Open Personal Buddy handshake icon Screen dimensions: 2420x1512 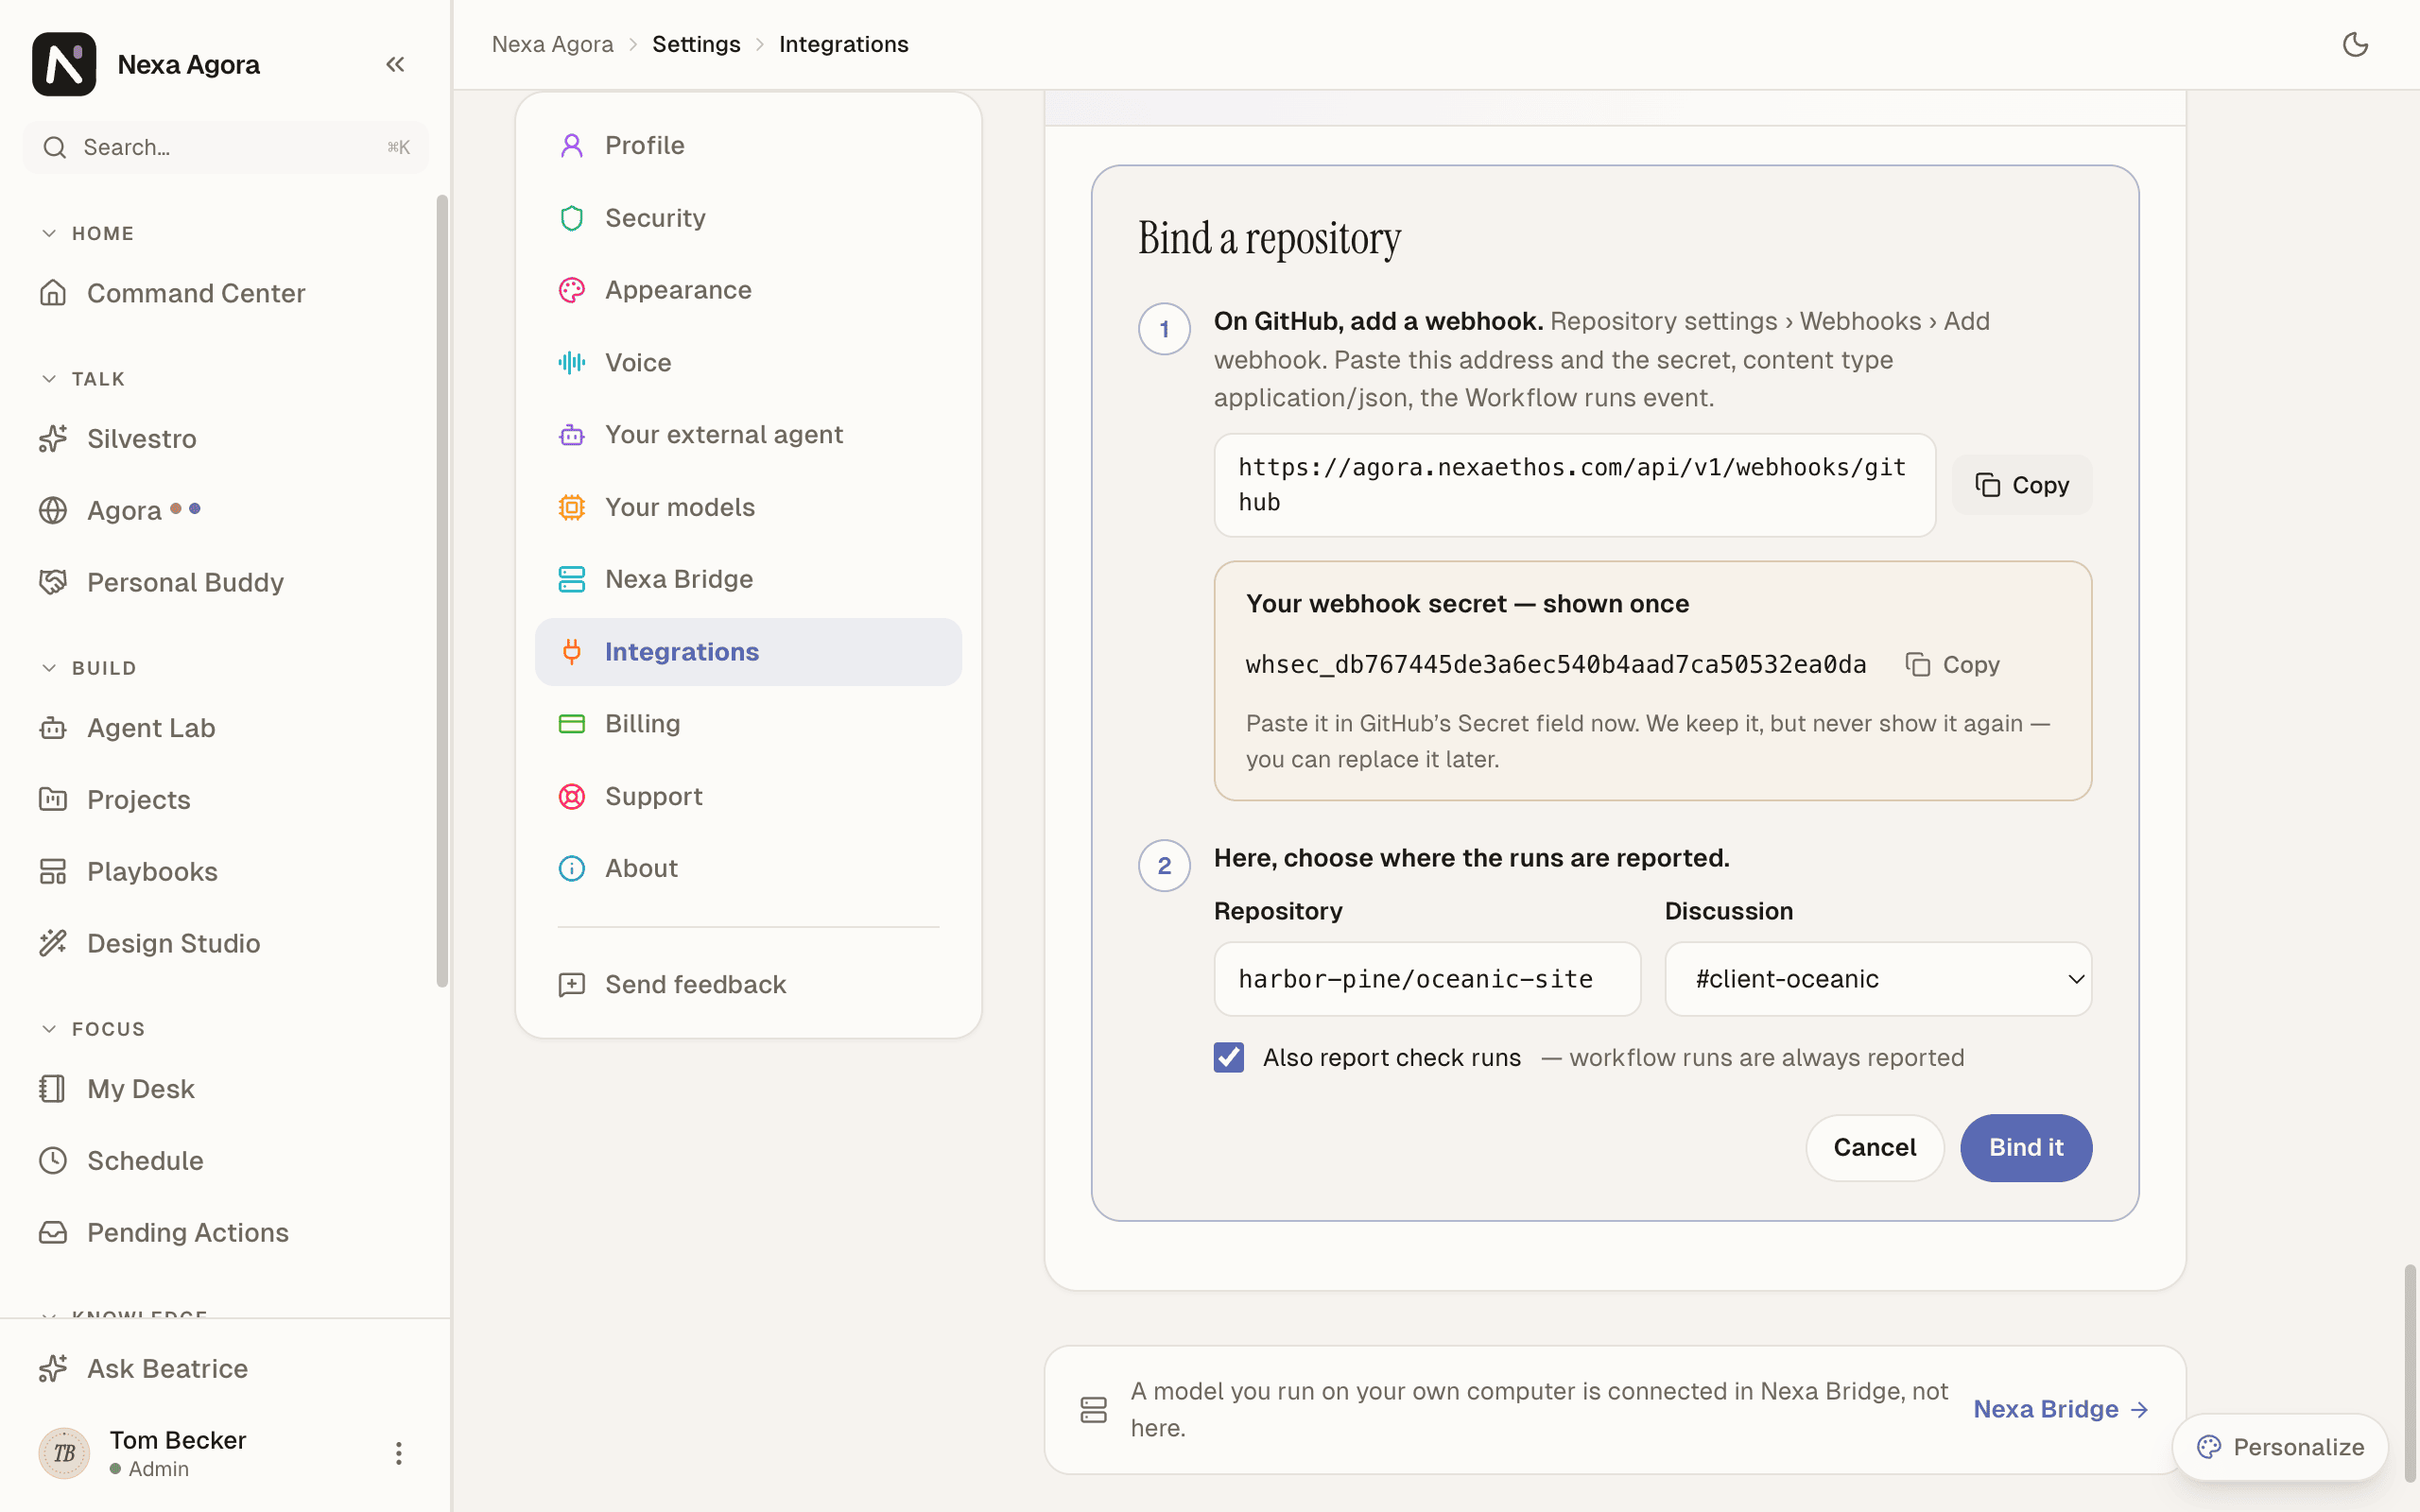click(x=53, y=582)
